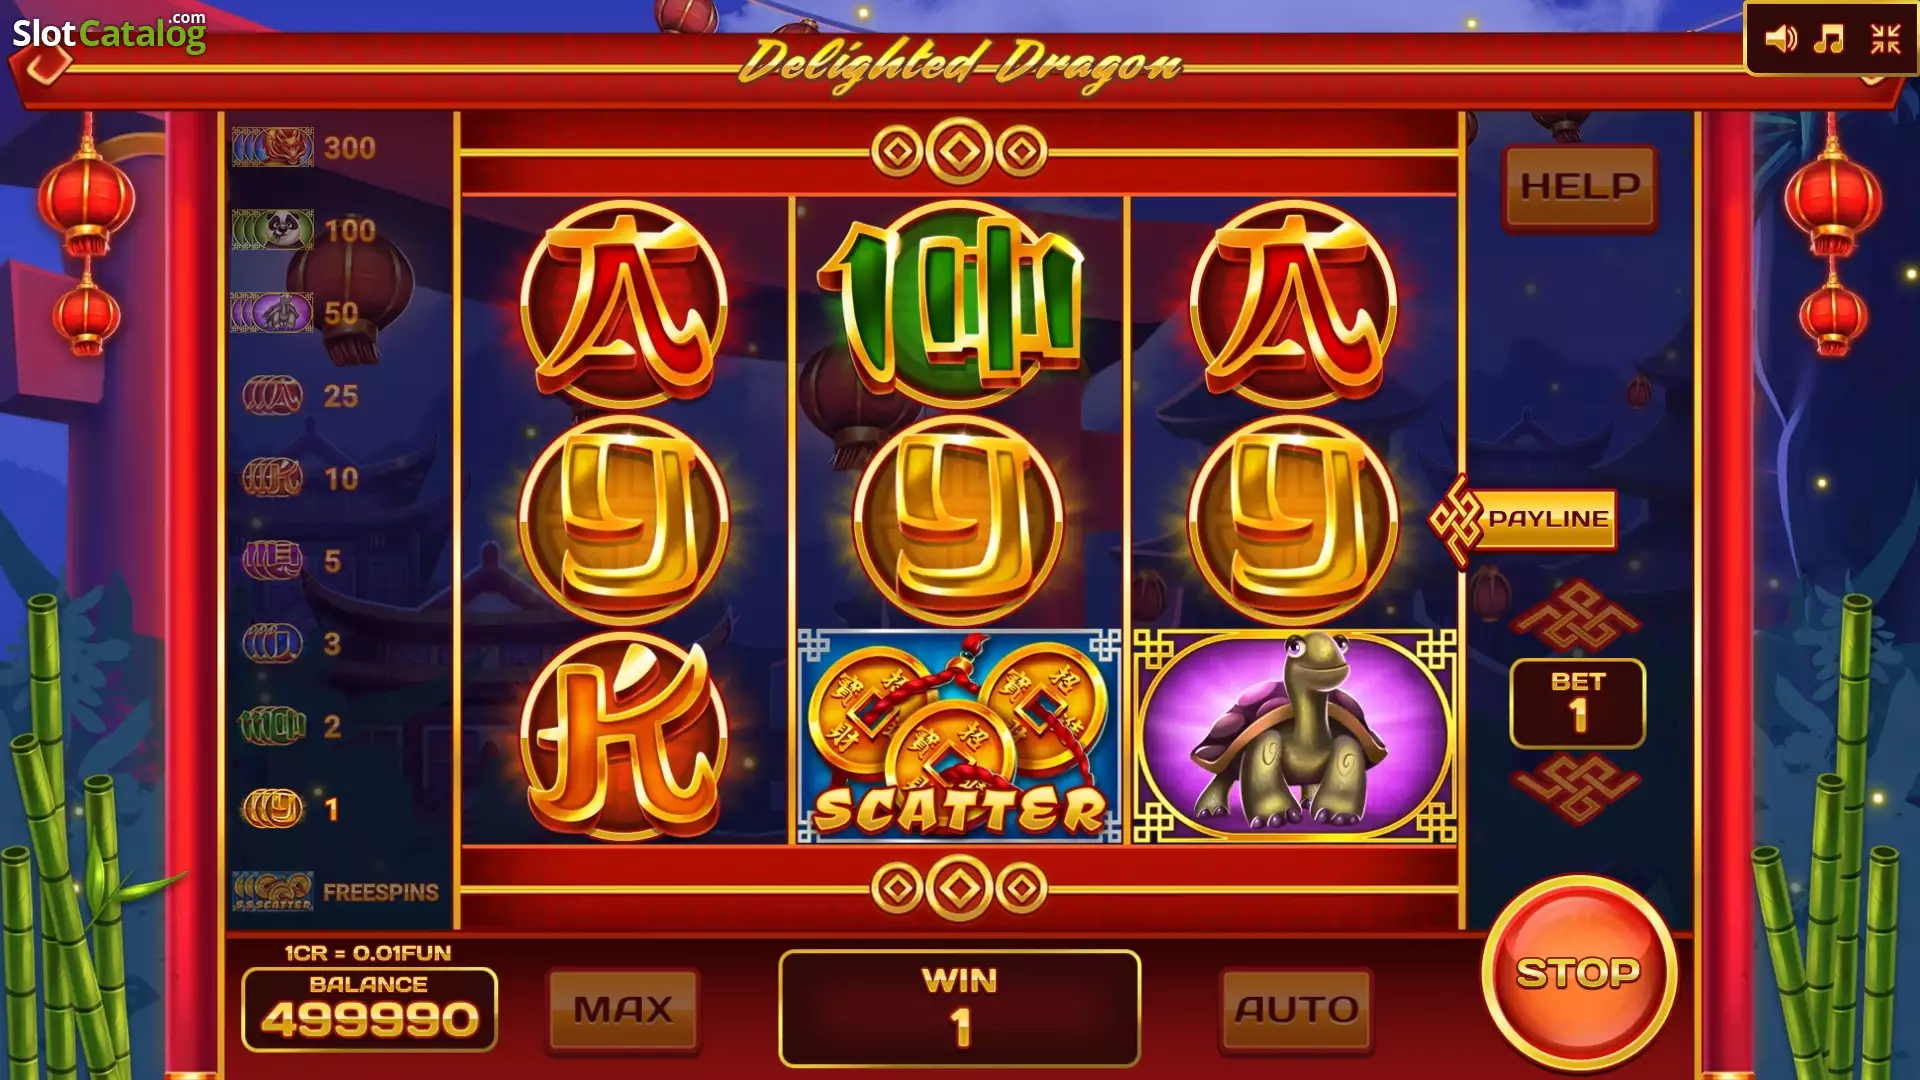Start autoplay with the AUTO button
This screenshot has width=1920, height=1080.
[1296, 1010]
